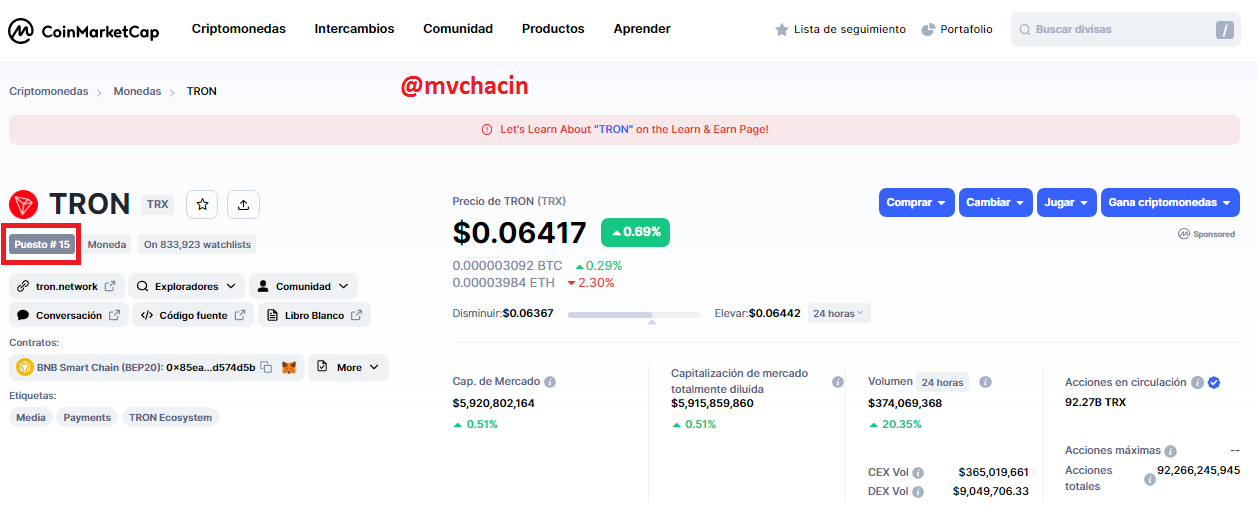Click the low-high price range bar
The height and width of the screenshot is (508, 1257).
634,314
